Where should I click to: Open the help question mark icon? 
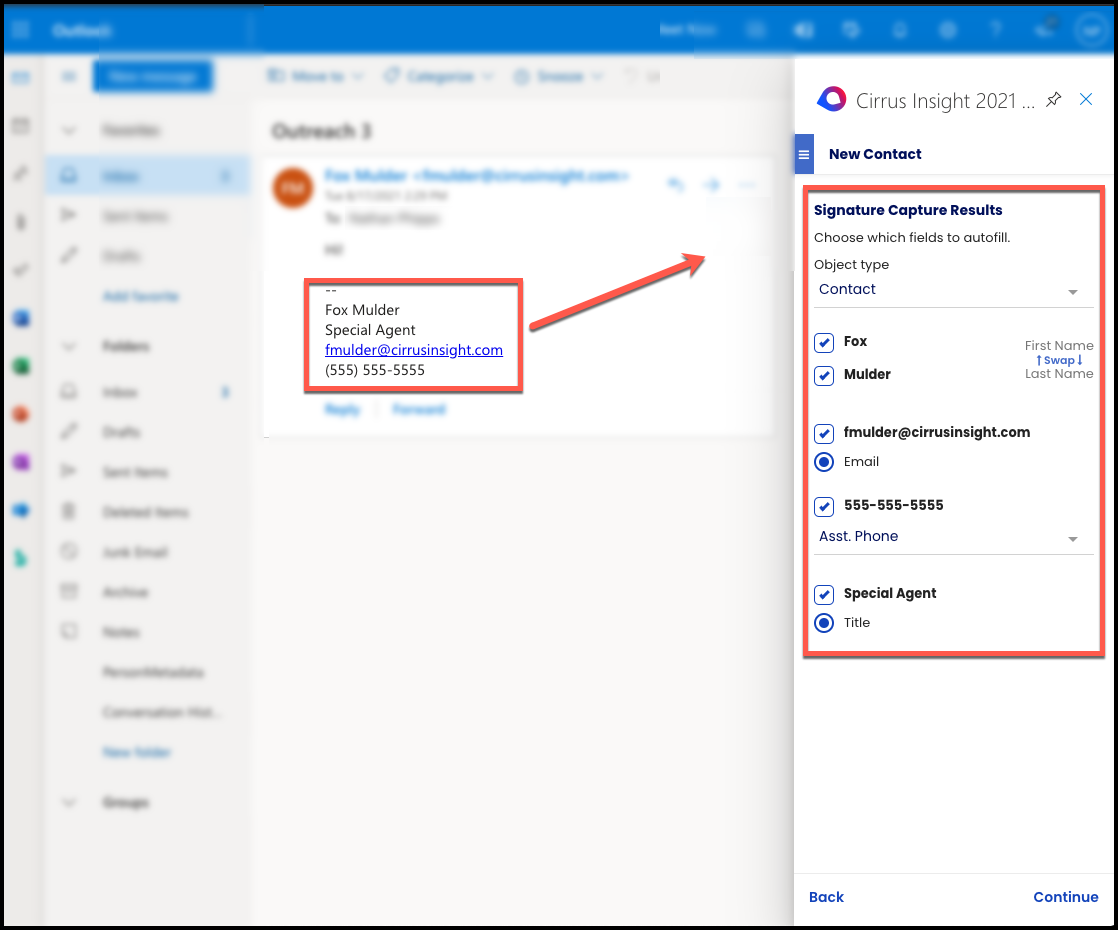click(x=995, y=30)
